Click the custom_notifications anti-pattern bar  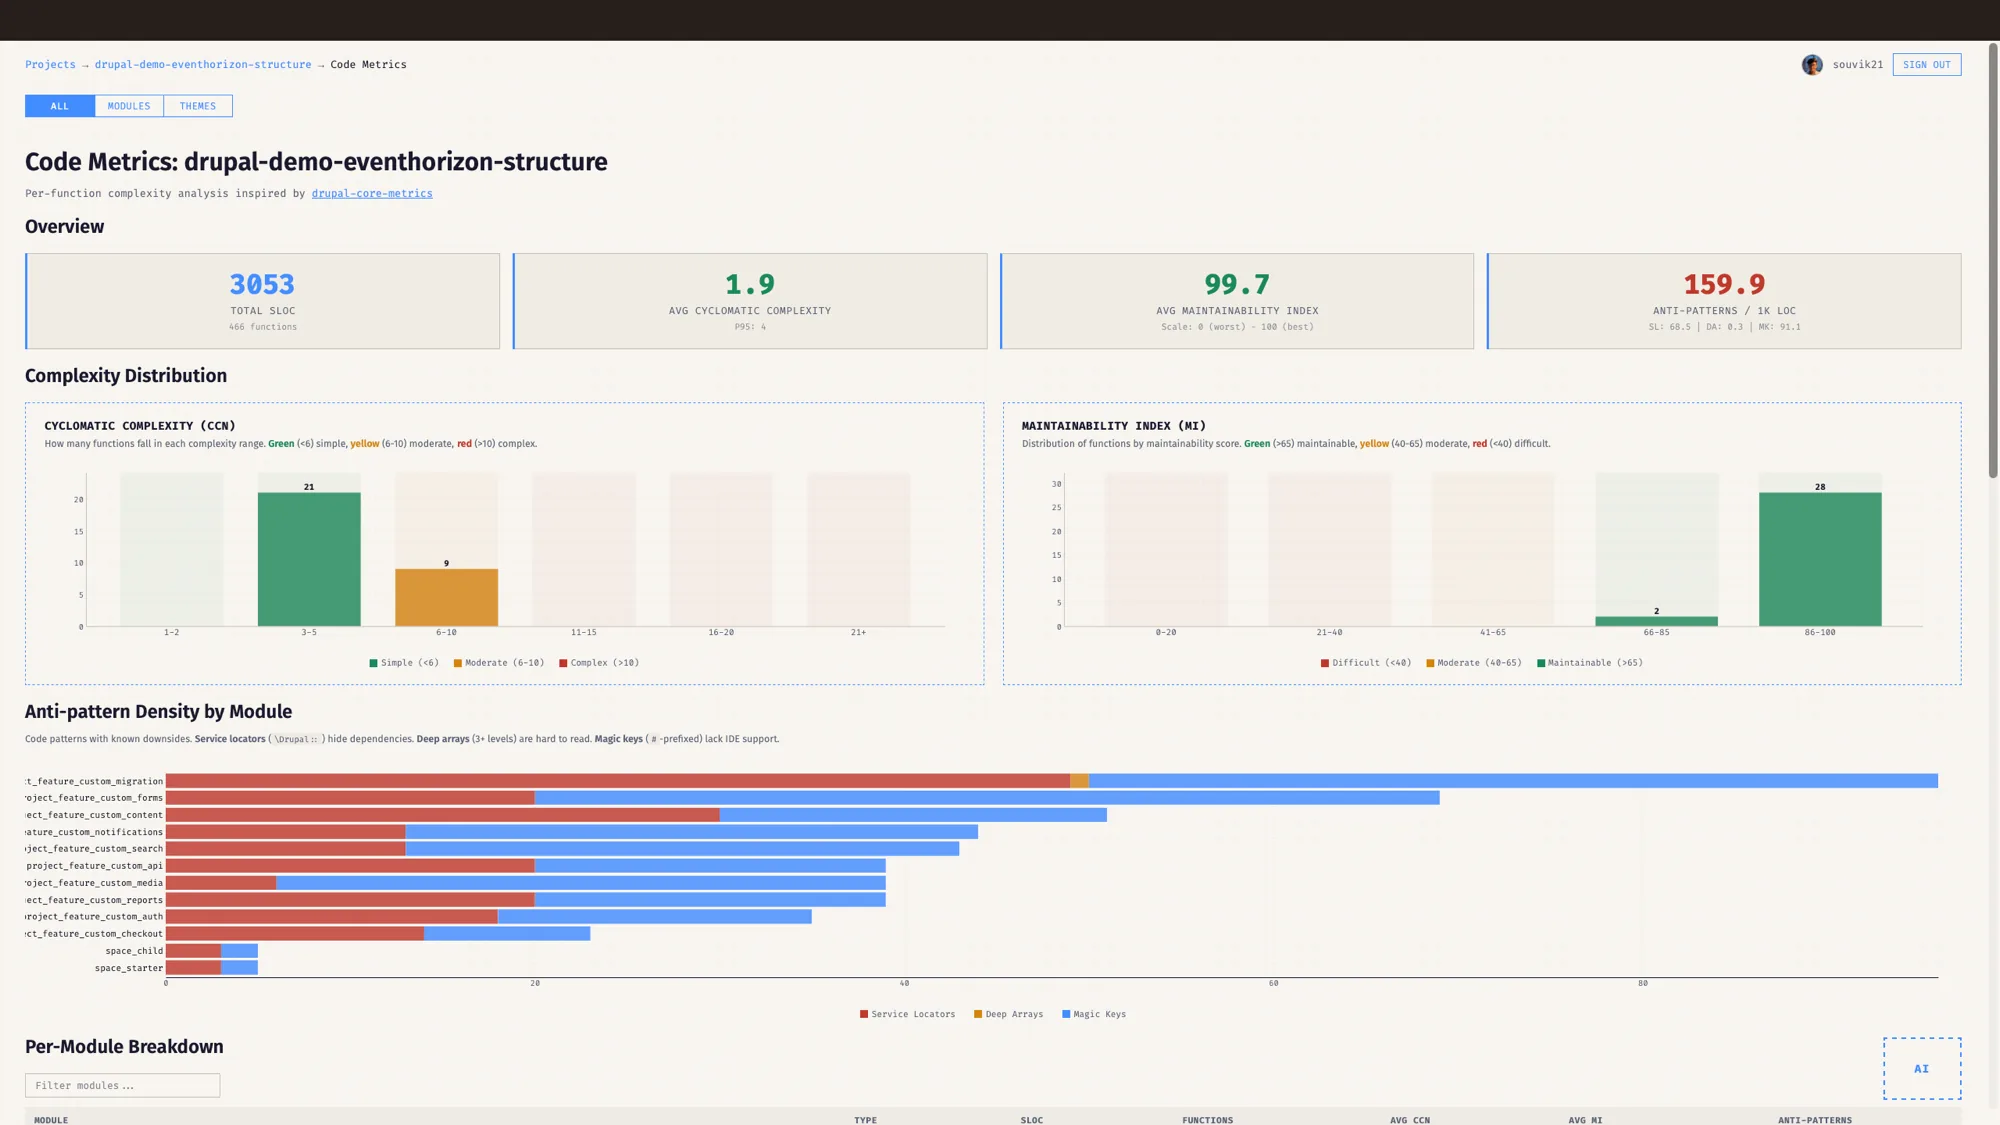click(x=572, y=832)
